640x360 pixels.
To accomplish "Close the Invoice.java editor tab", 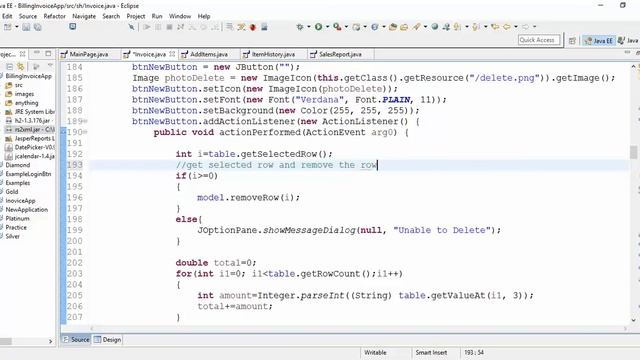I will coord(172,54).
